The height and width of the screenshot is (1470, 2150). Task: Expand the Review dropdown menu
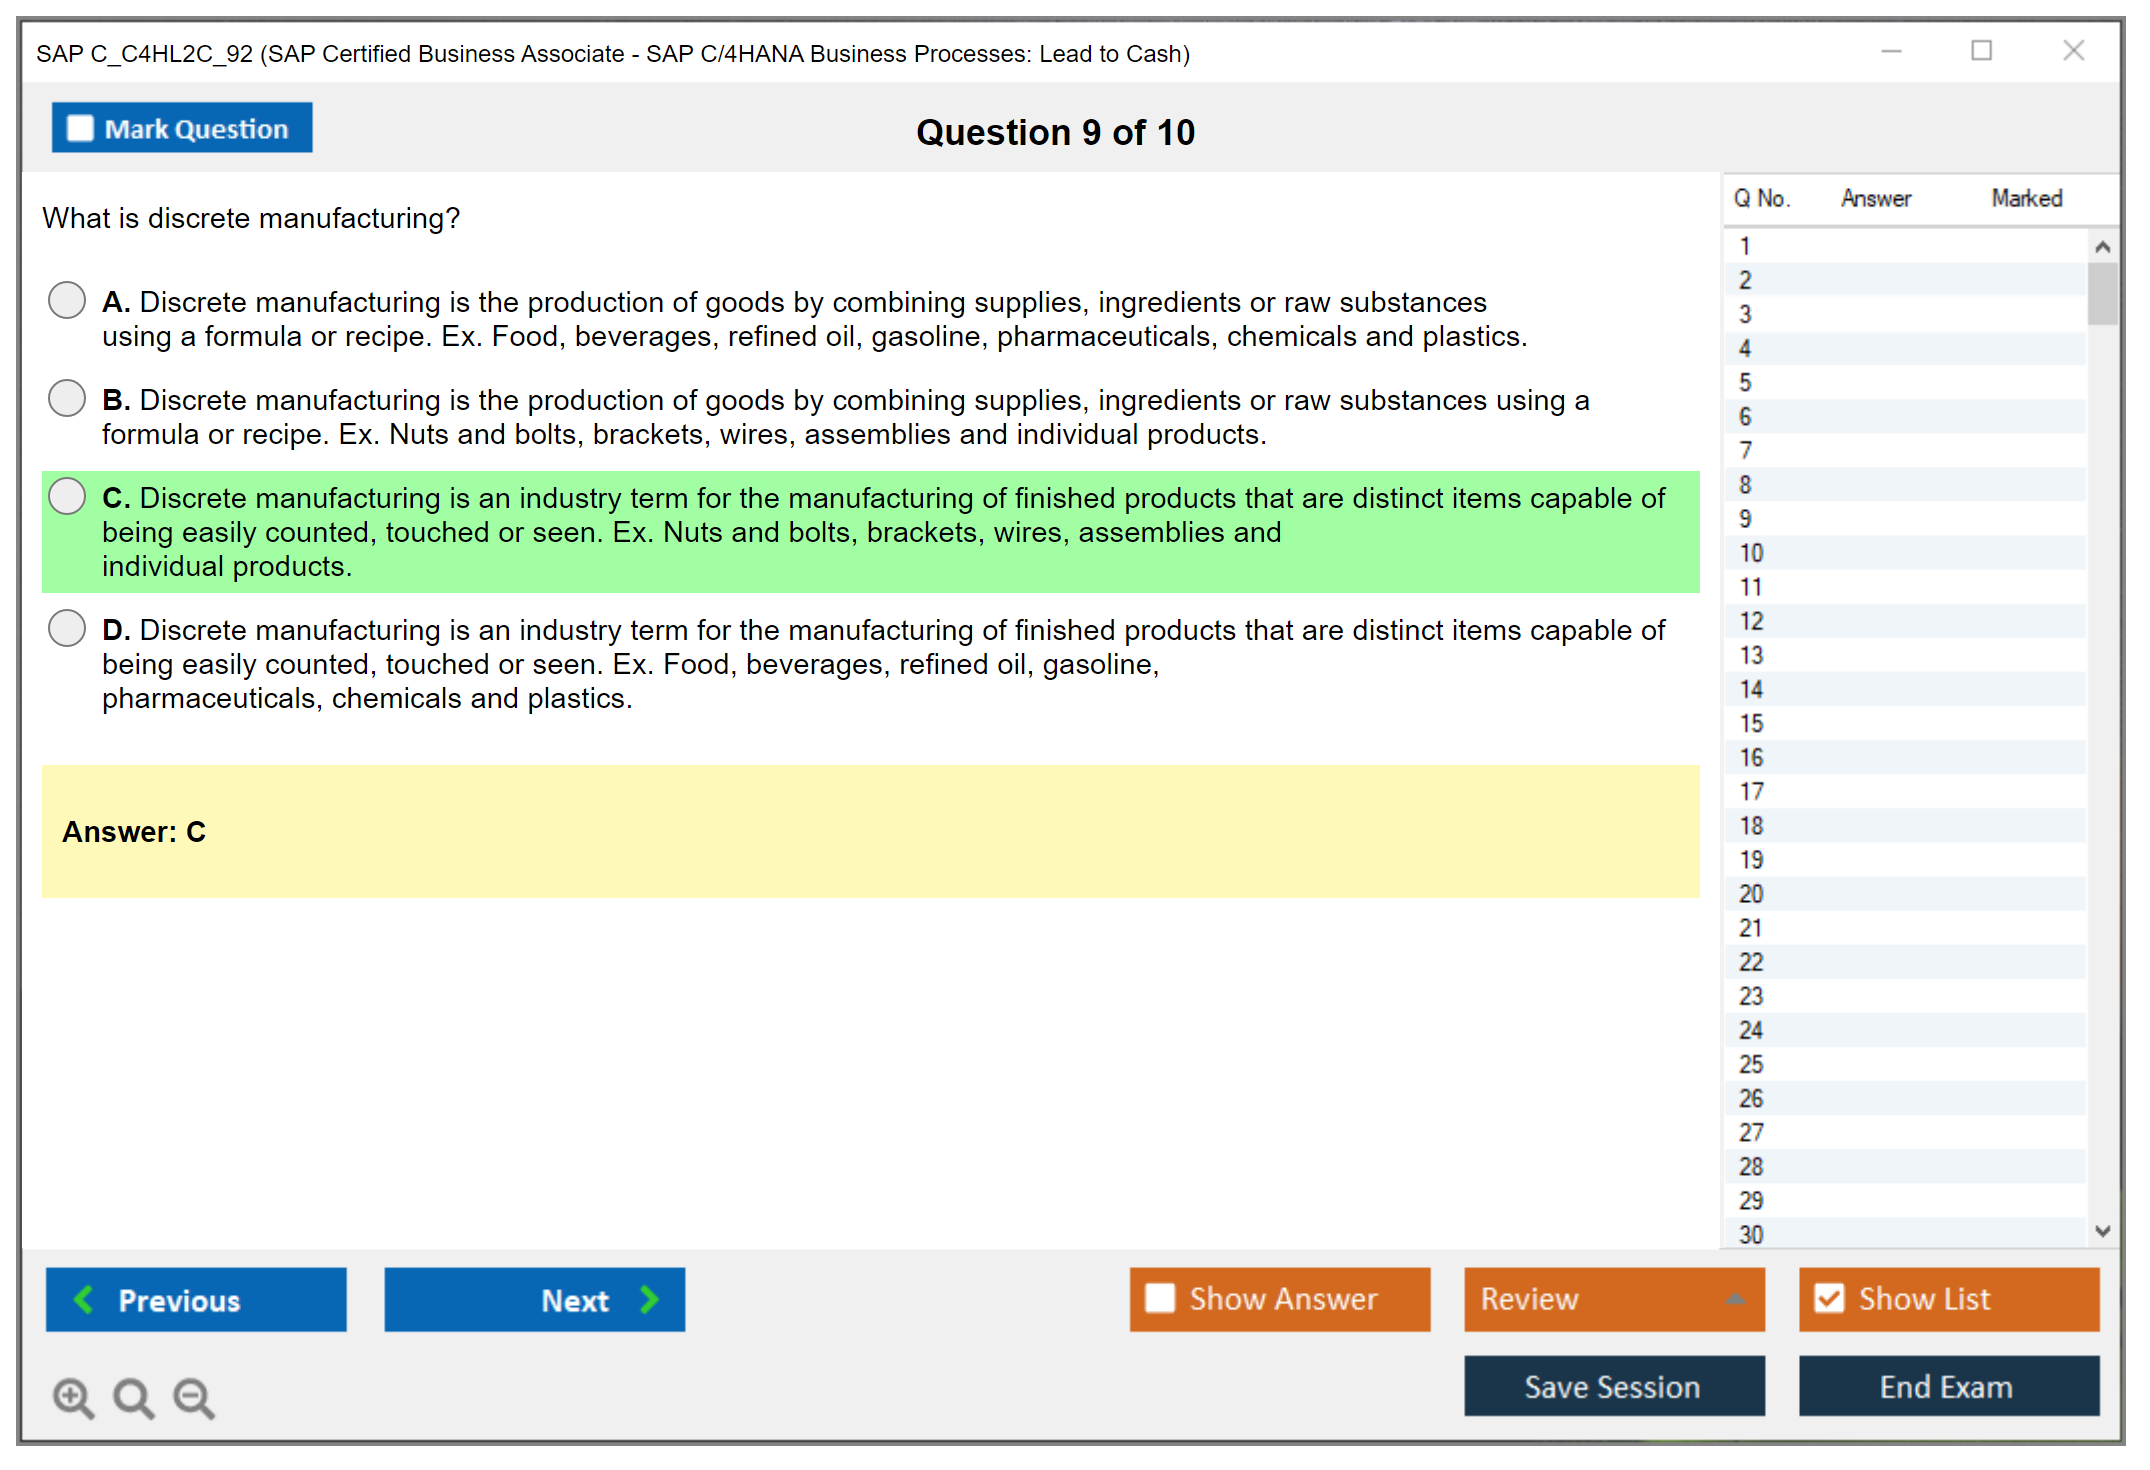pyautogui.click(x=1735, y=1299)
